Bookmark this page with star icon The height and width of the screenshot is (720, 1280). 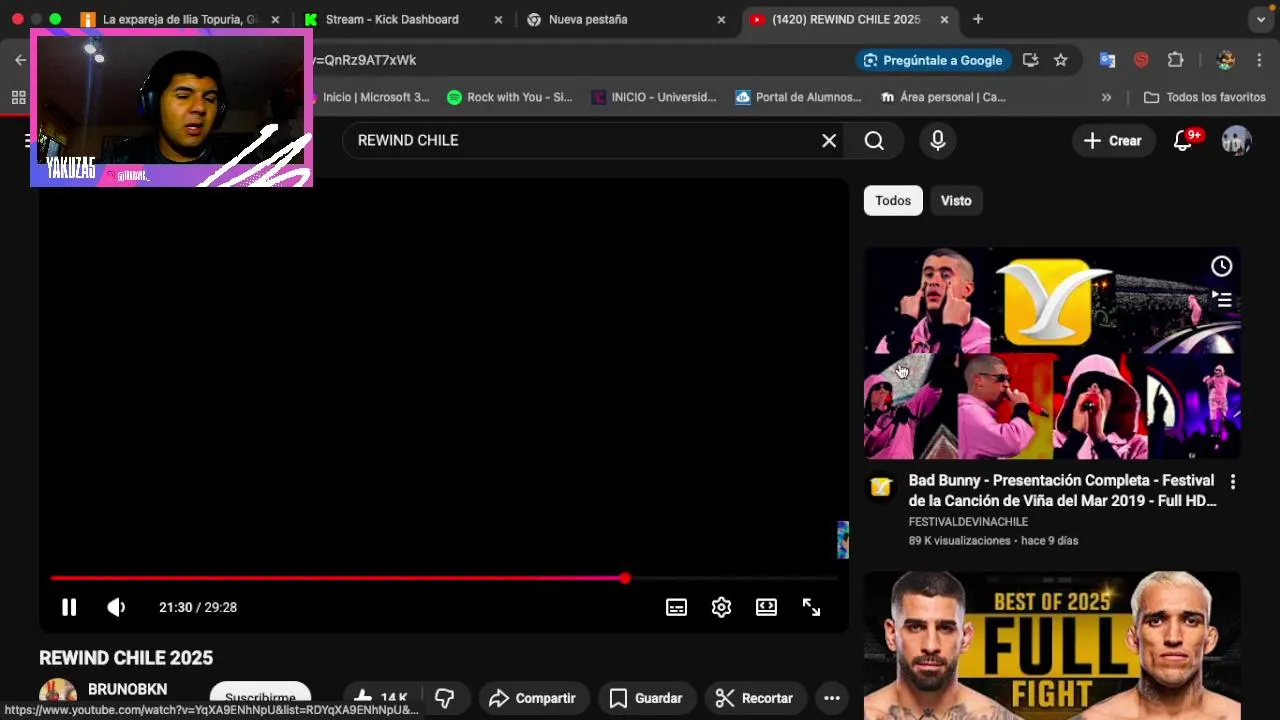click(1061, 60)
